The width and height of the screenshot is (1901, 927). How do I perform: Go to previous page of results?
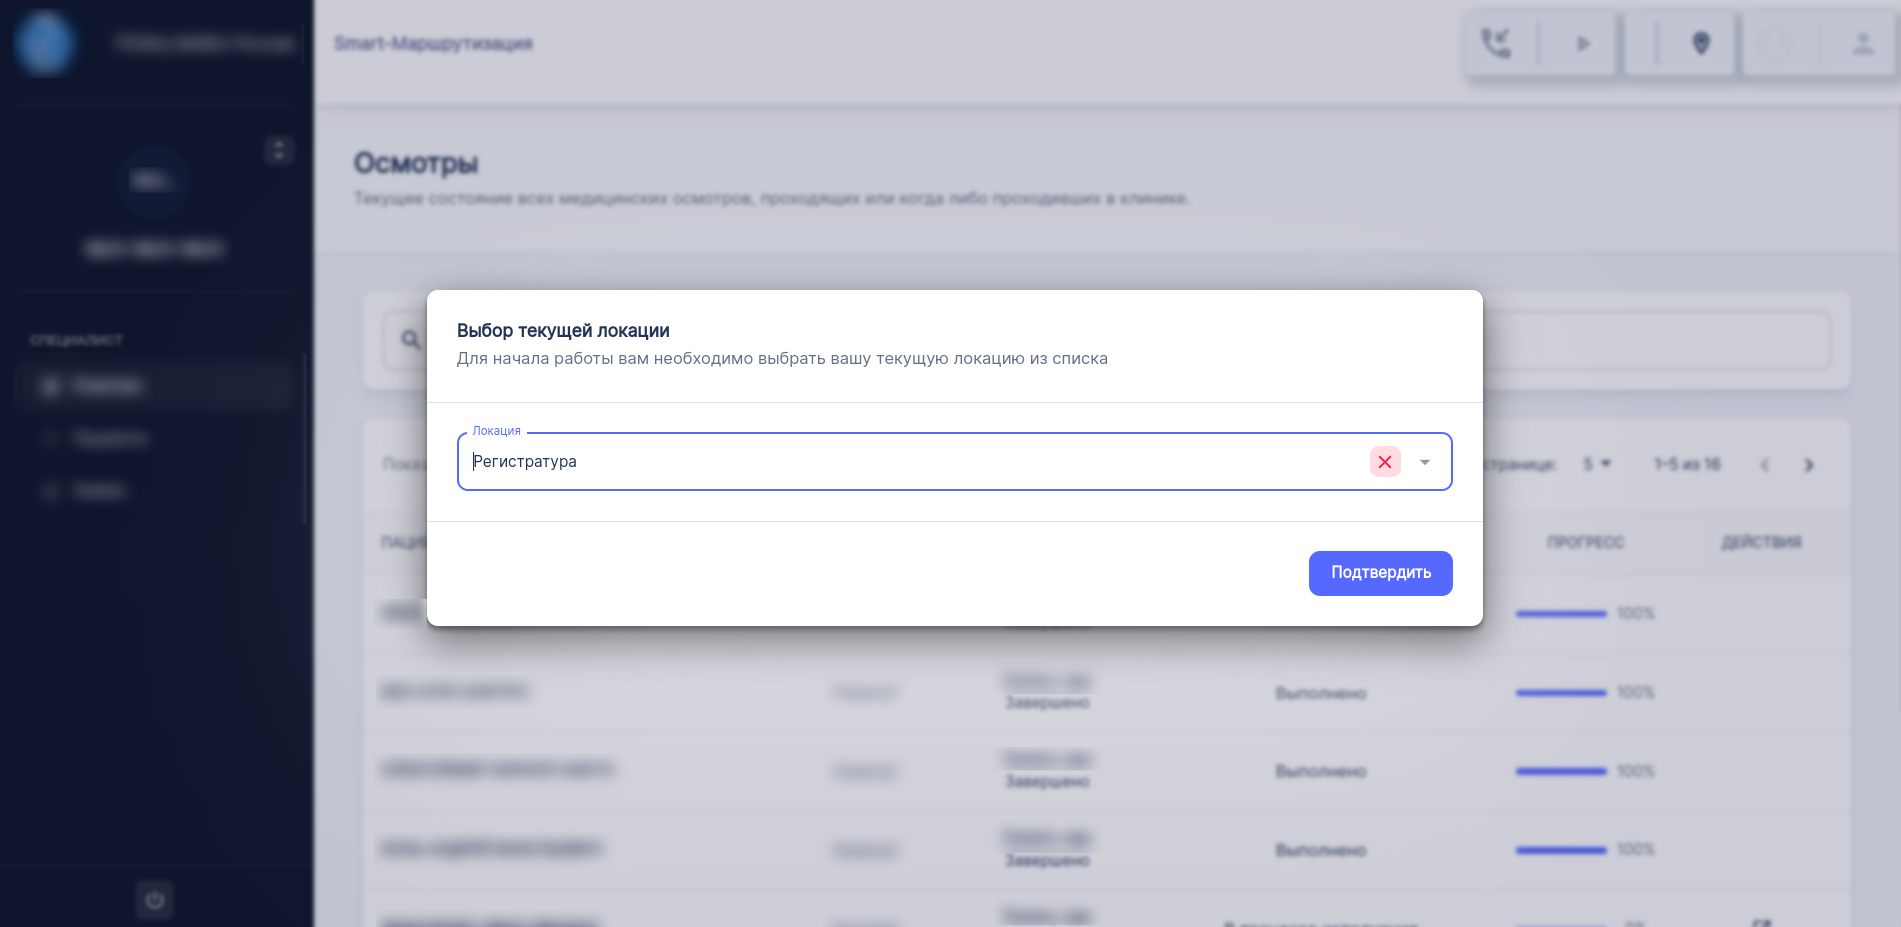pyautogui.click(x=1765, y=465)
